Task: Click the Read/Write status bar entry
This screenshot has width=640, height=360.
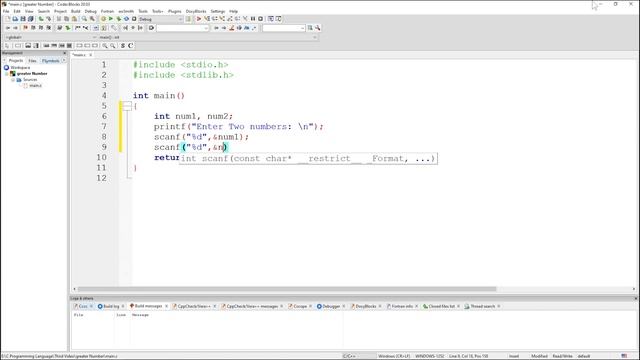Action: [562, 356]
